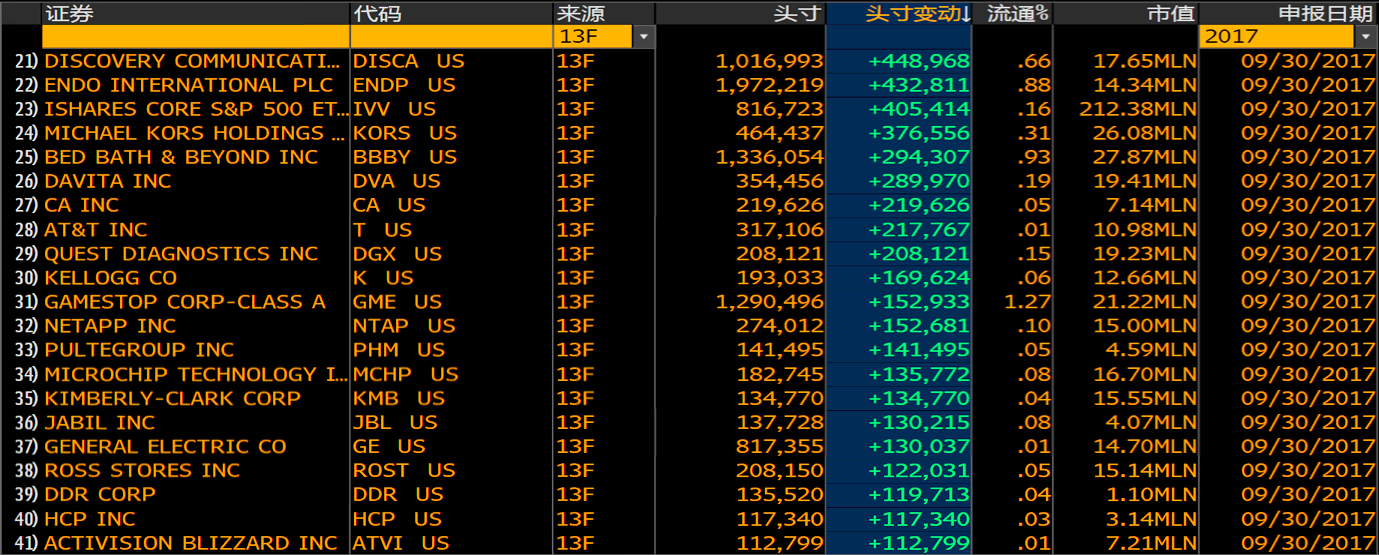The width and height of the screenshot is (1379, 555).
Task: Select ISHARES CORE S&P 500 ET... security
Action: click(x=197, y=109)
